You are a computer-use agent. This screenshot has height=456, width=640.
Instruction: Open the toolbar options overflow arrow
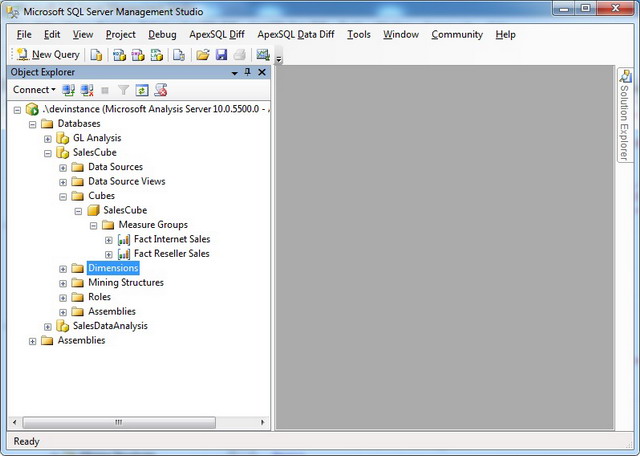click(x=279, y=60)
